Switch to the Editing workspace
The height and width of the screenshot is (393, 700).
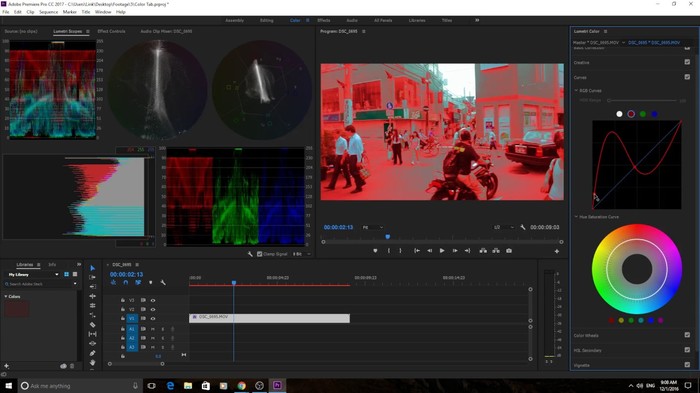coord(267,21)
